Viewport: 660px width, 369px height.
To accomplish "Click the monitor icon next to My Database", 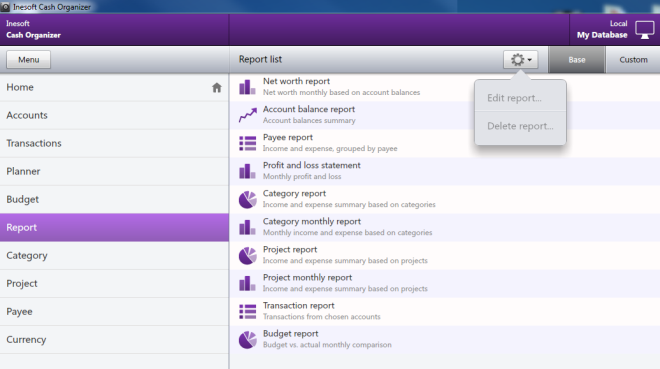I will (x=645, y=30).
